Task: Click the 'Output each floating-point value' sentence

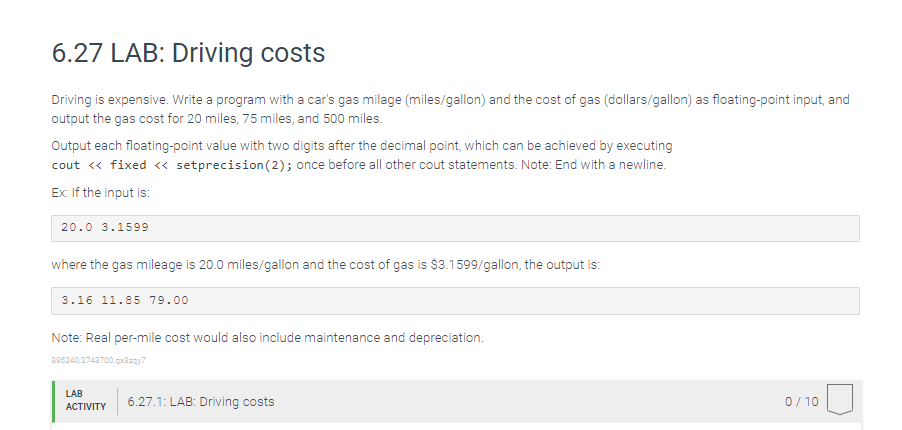Action: (362, 146)
